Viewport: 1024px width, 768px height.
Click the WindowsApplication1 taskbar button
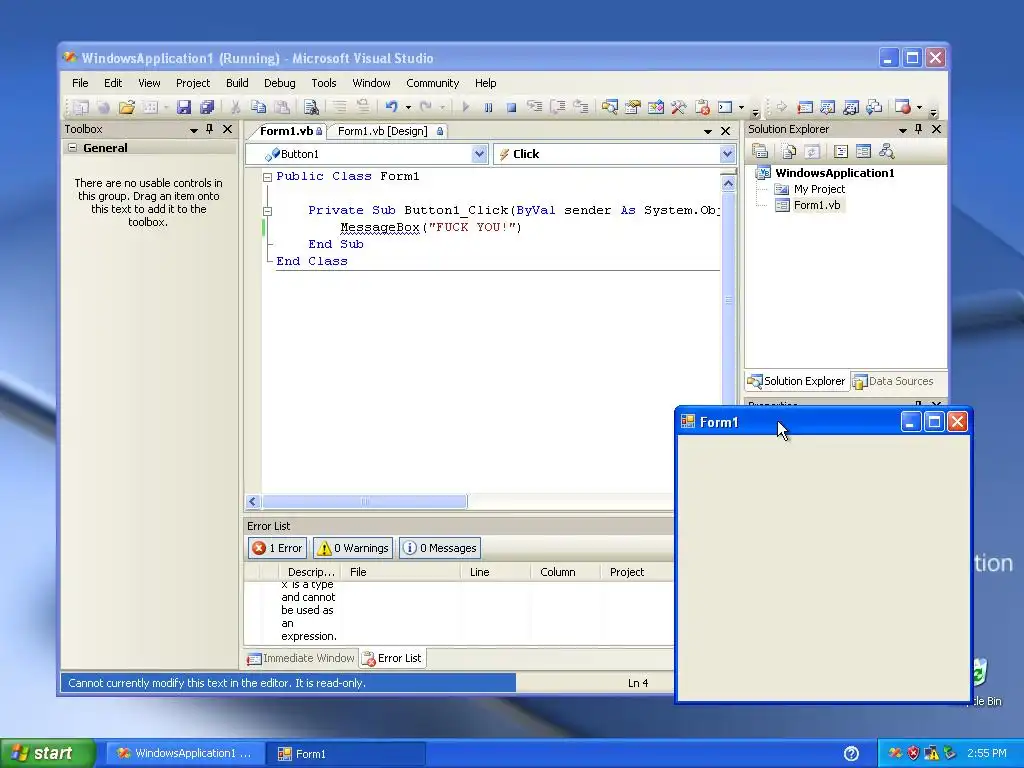[185, 754]
